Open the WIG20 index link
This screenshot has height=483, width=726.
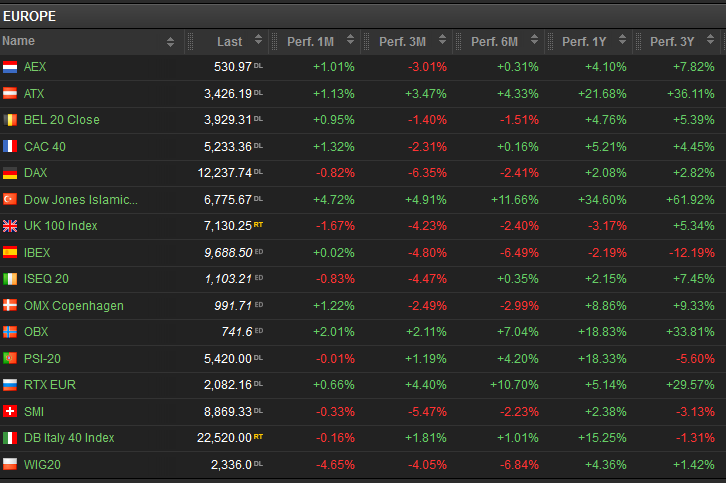click(41, 464)
